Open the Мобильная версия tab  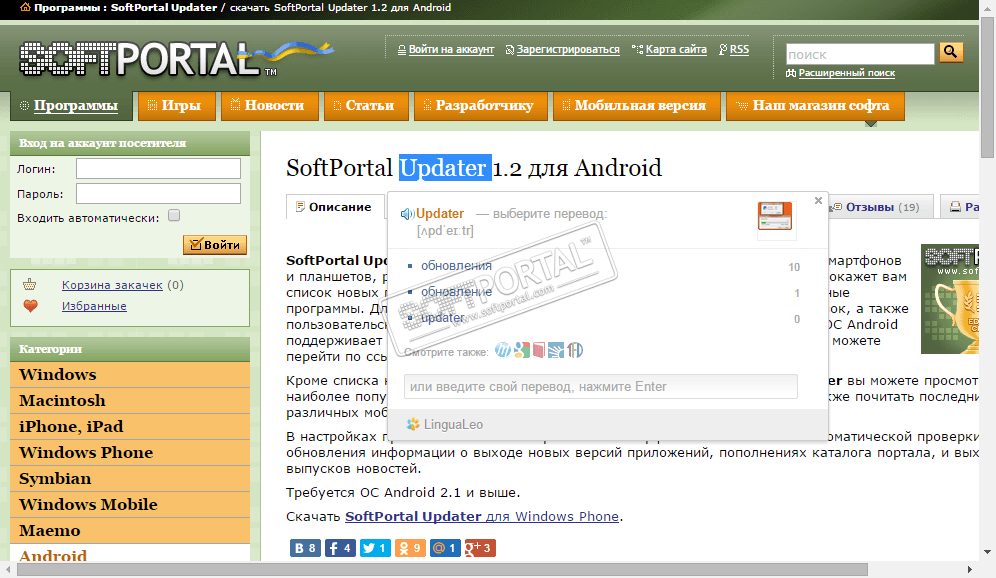(636, 105)
